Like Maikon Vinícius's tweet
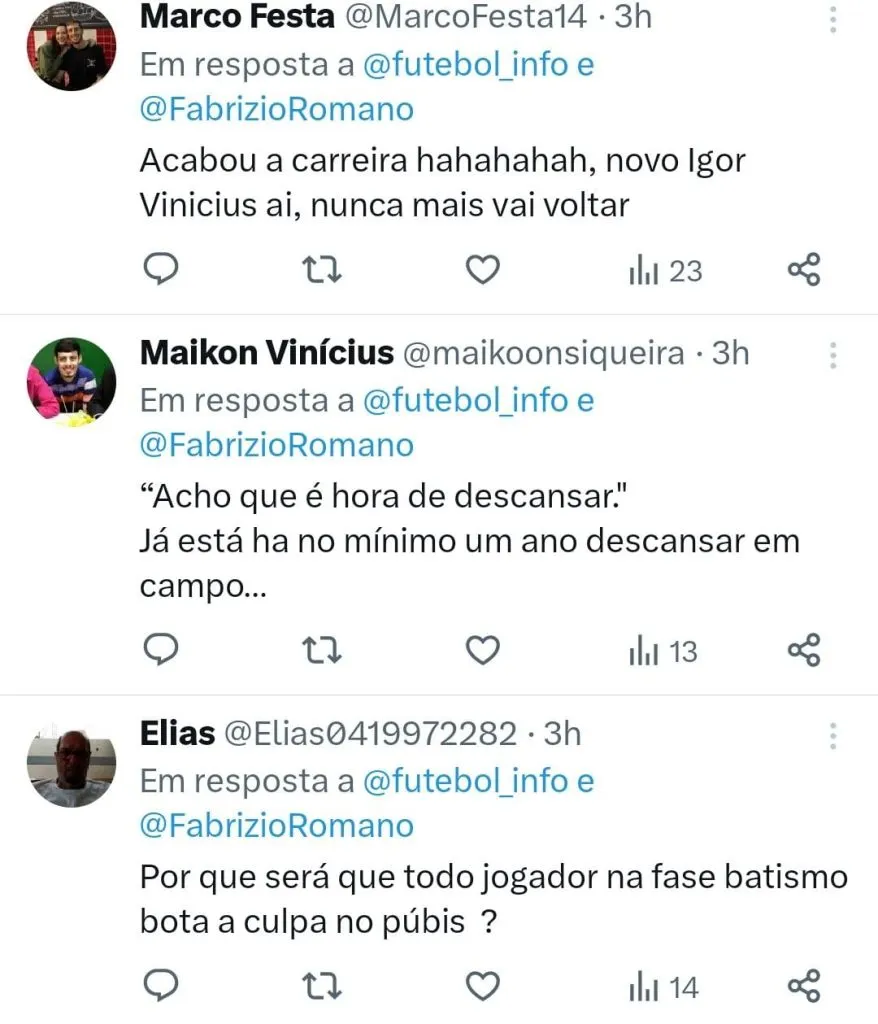The image size is (878, 1024). pyautogui.click(x=483, y=652)
